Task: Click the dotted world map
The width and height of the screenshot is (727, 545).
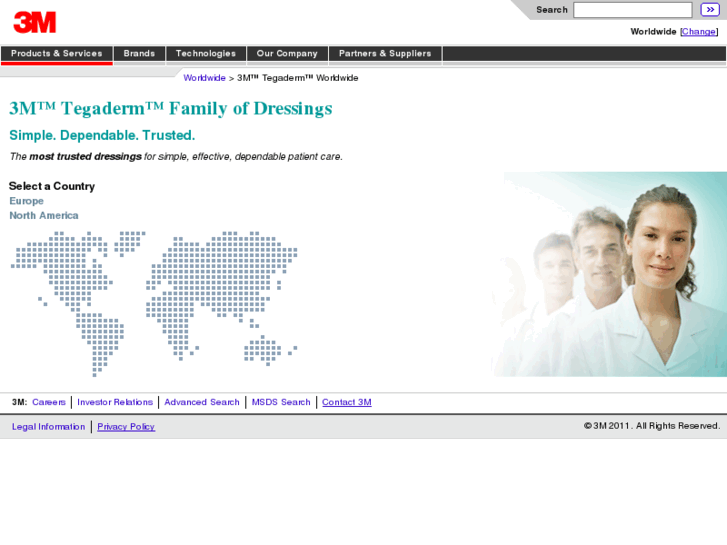Action: 154,304
